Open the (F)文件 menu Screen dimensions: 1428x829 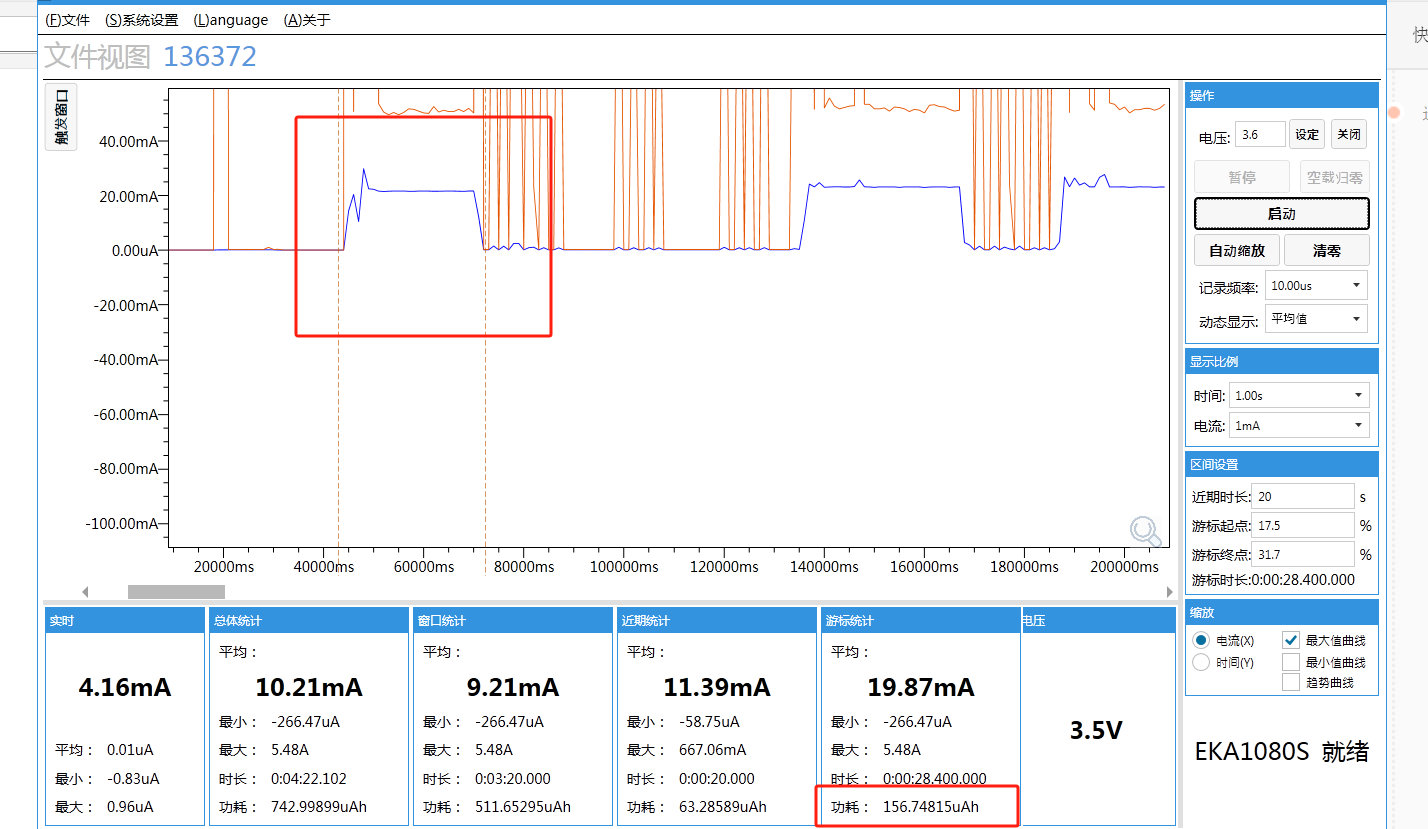pyautogui.click(x=68, y=20)
